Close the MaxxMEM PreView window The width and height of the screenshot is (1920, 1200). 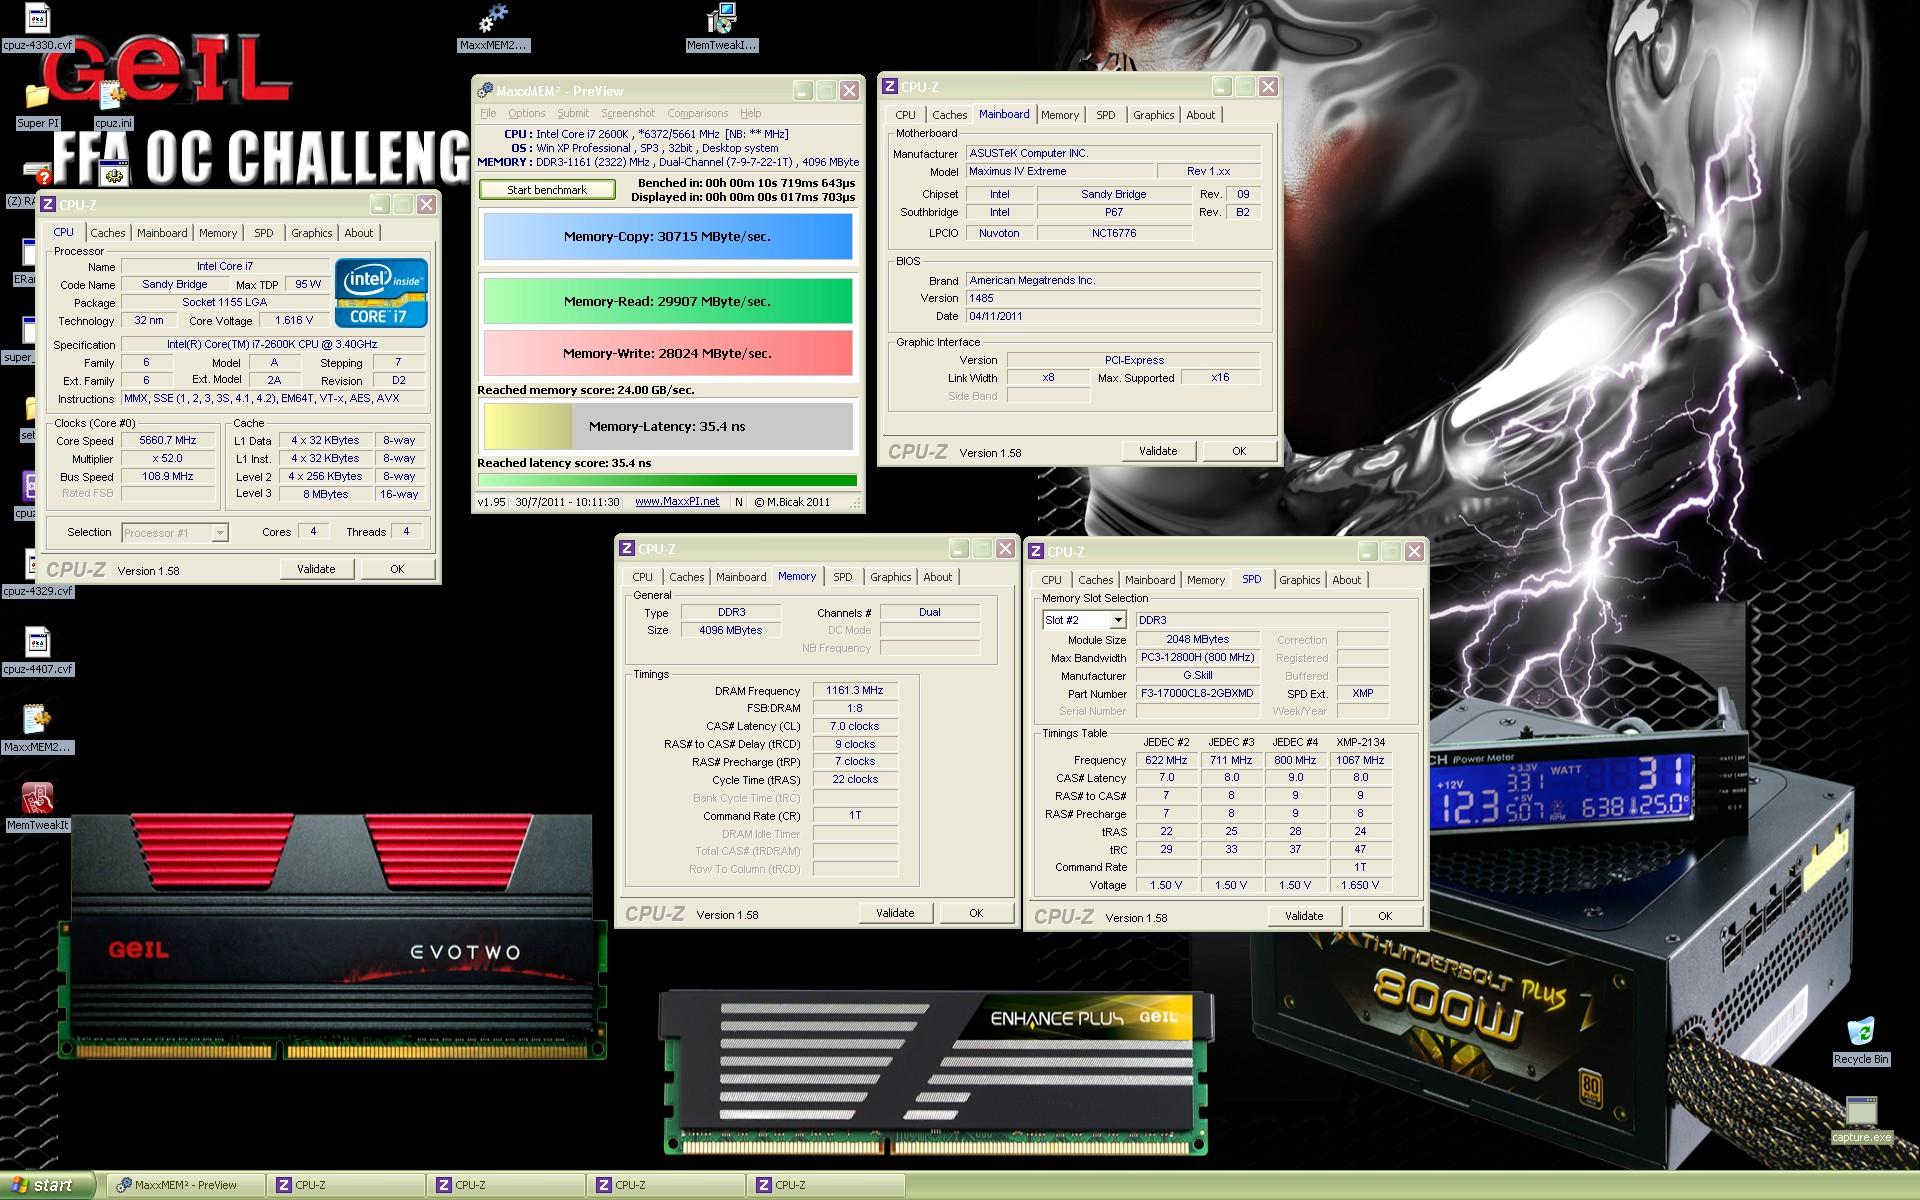click(849, 91)
